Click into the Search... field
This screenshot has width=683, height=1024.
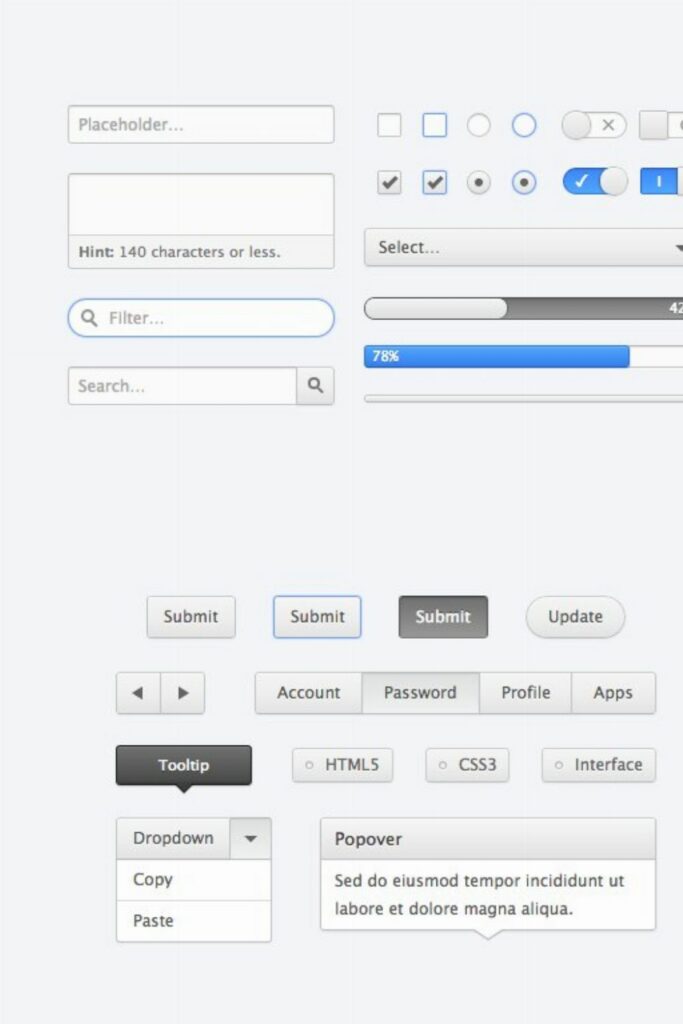(182, 386)
